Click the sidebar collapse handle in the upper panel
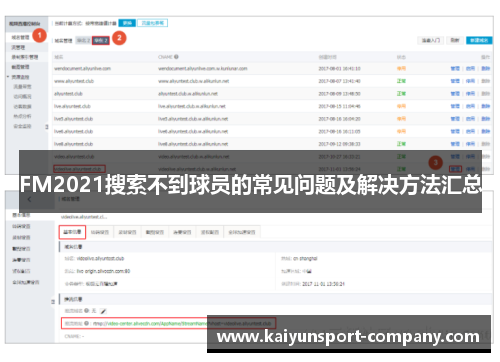This screenshot has width=500, height=362. point(47,127)
